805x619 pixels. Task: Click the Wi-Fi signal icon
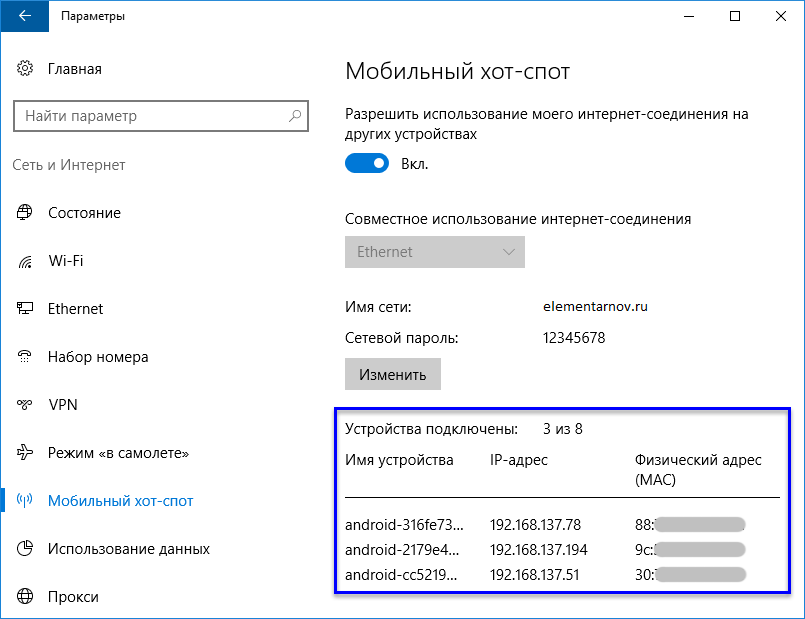pyautogui.click(x=26, y=261)
